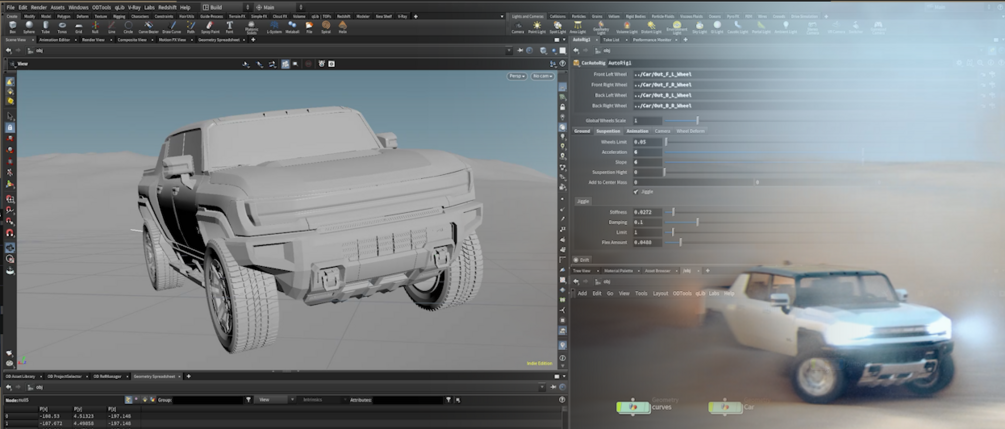Select the Platonic Solids shelf tool
Viewport: 1005px width, 429px height.
click(251, 28)
